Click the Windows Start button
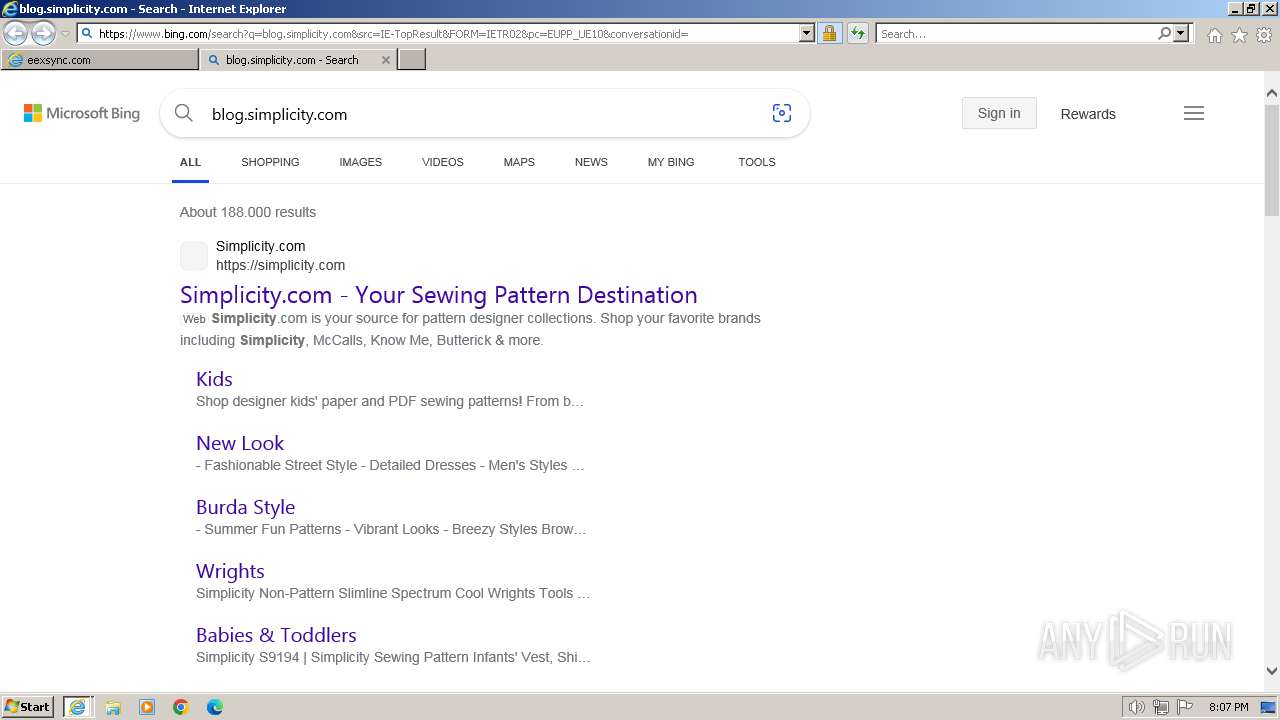This screenshot has height=720, width=1280. tap(28, 707)
